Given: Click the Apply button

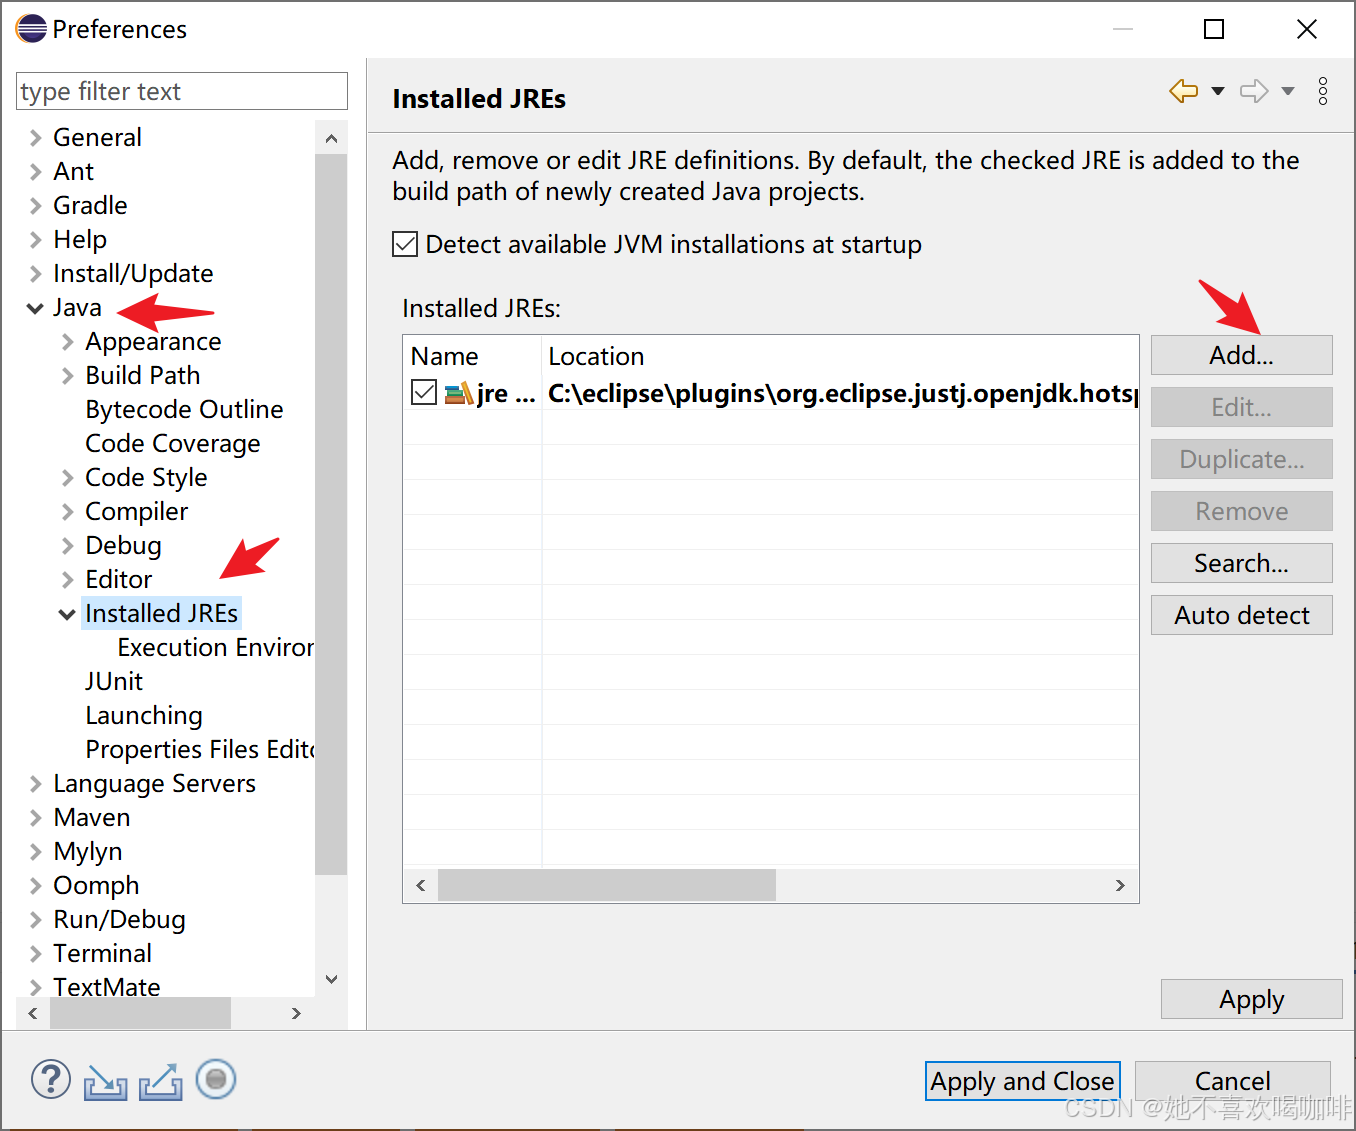Looking at the screenshot, I should pos(1251,999).
